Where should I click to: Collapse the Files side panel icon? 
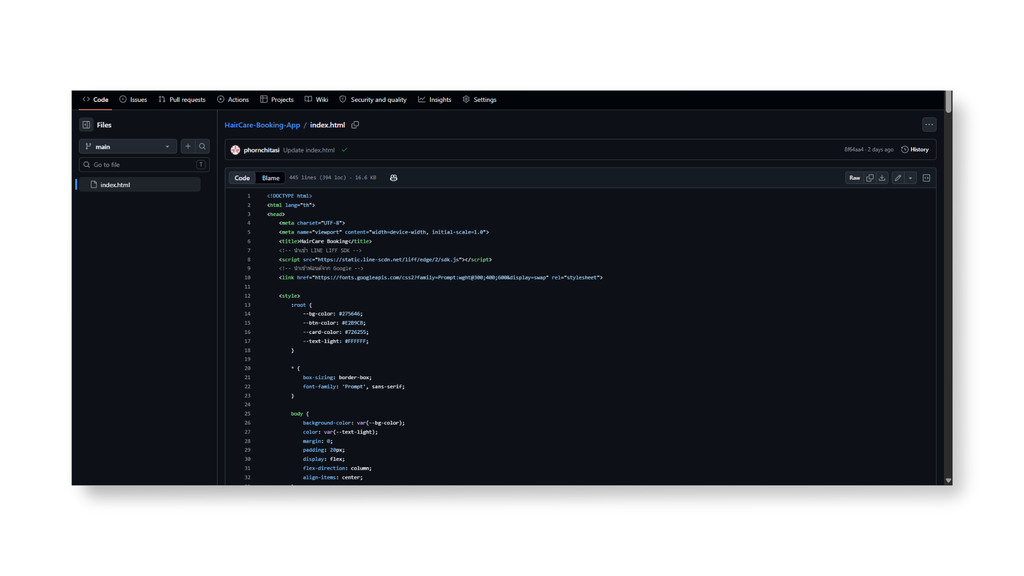pyautogui.click(x=86, y=125)
